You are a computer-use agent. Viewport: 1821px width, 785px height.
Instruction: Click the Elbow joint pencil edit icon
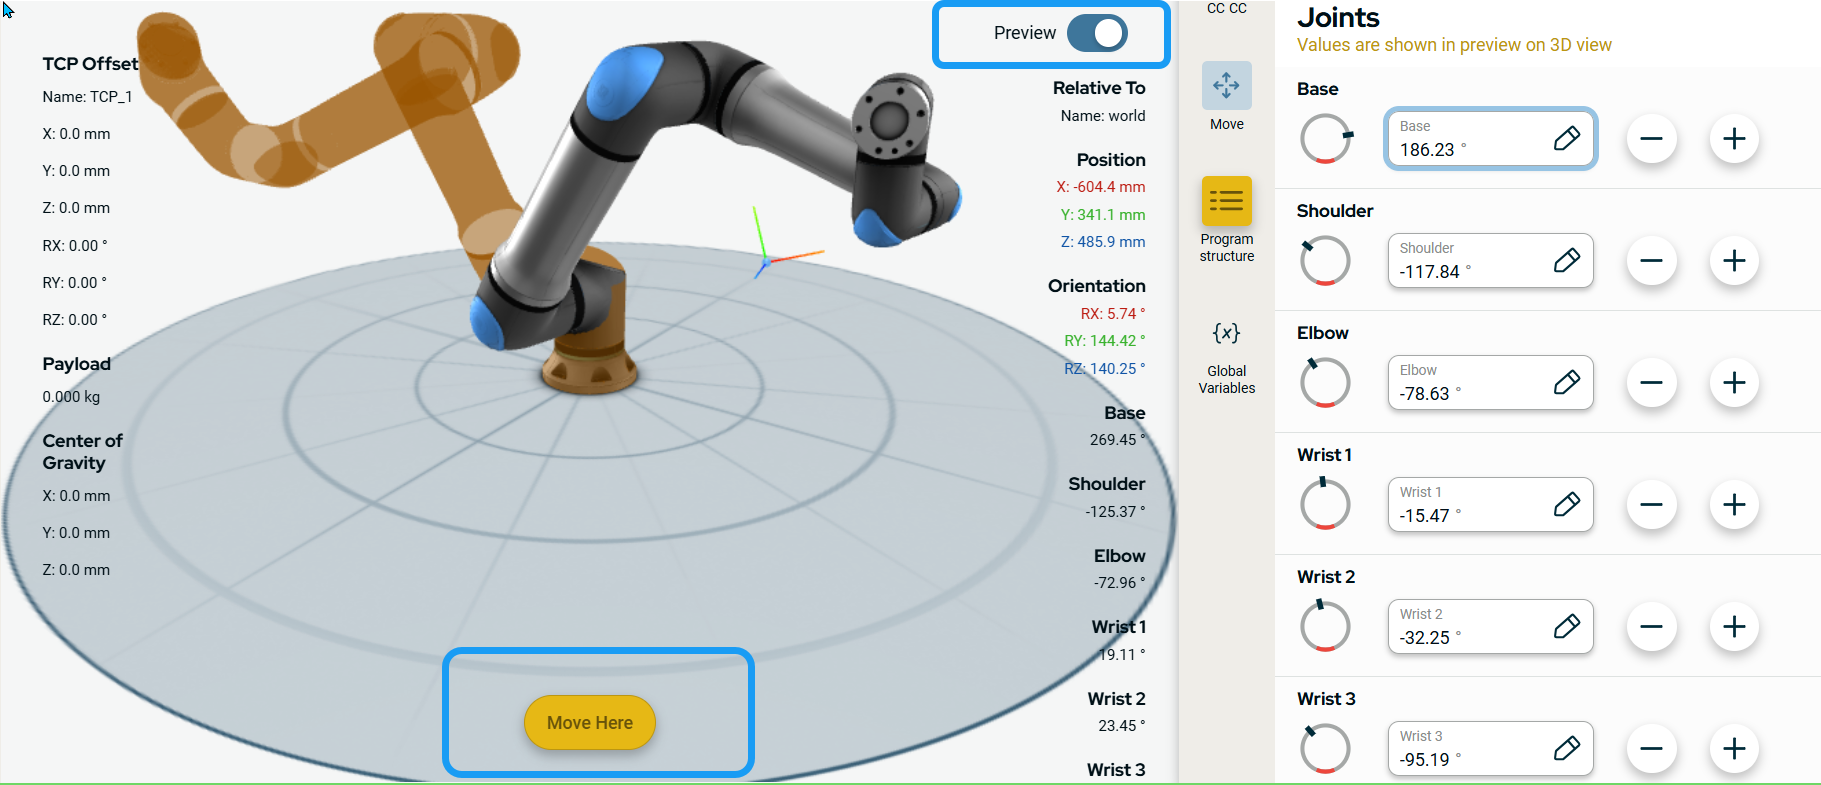[1566, 383]
